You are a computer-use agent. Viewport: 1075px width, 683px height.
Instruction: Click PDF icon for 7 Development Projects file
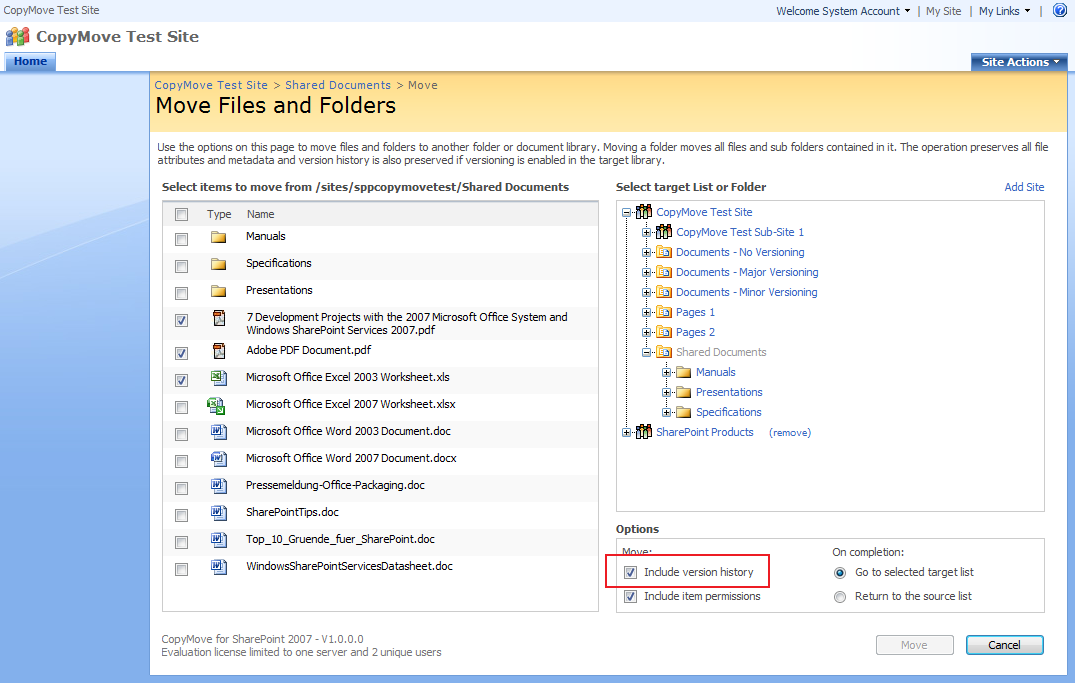tap(219, 318)
